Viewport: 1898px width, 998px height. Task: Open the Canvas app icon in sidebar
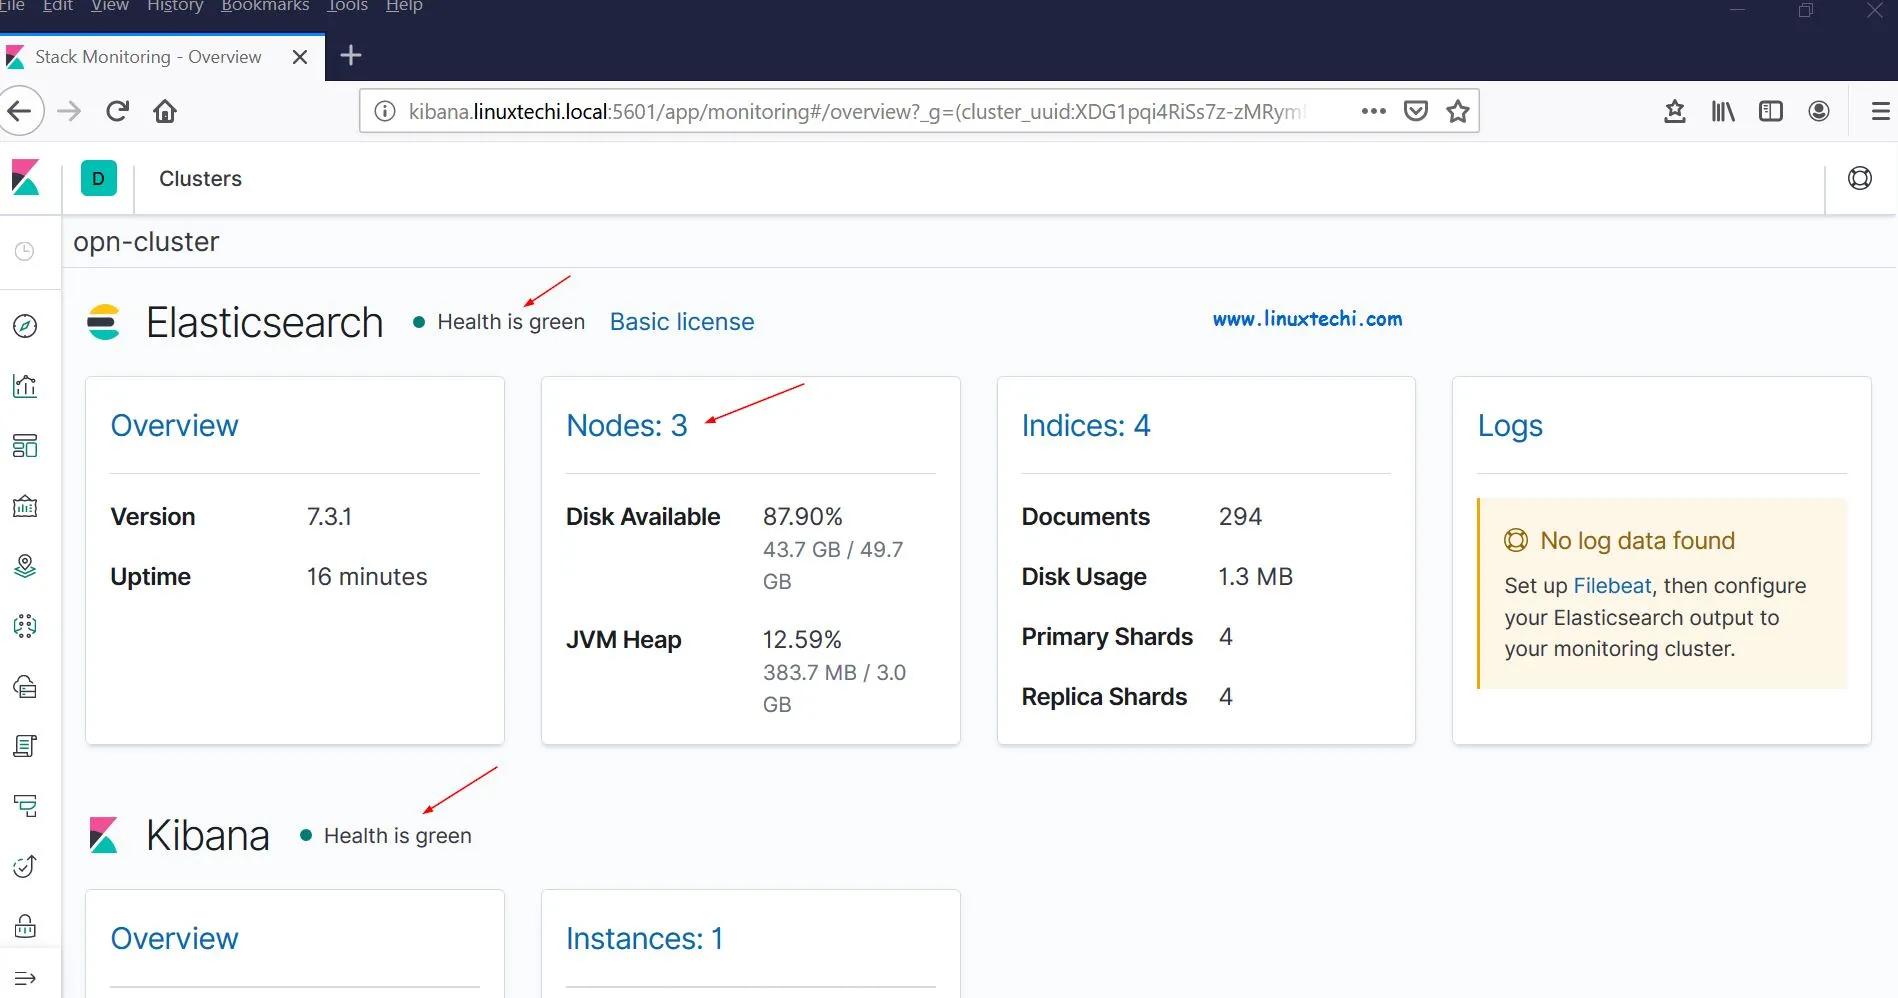[25, 506]
